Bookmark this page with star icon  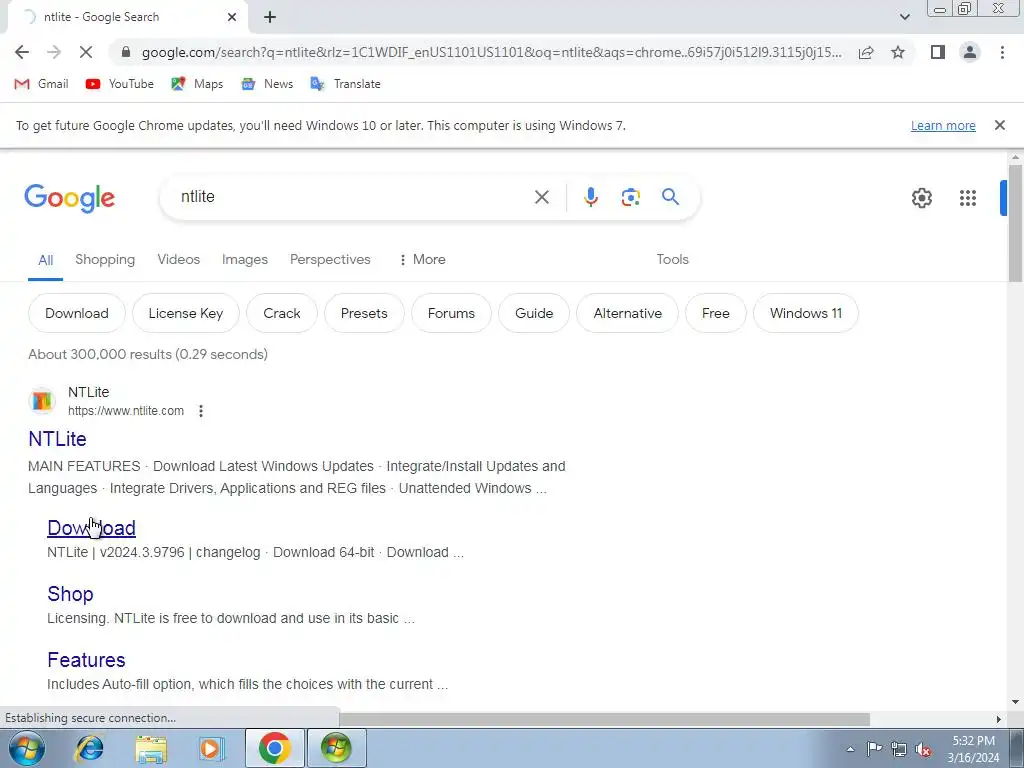(898, 52)
